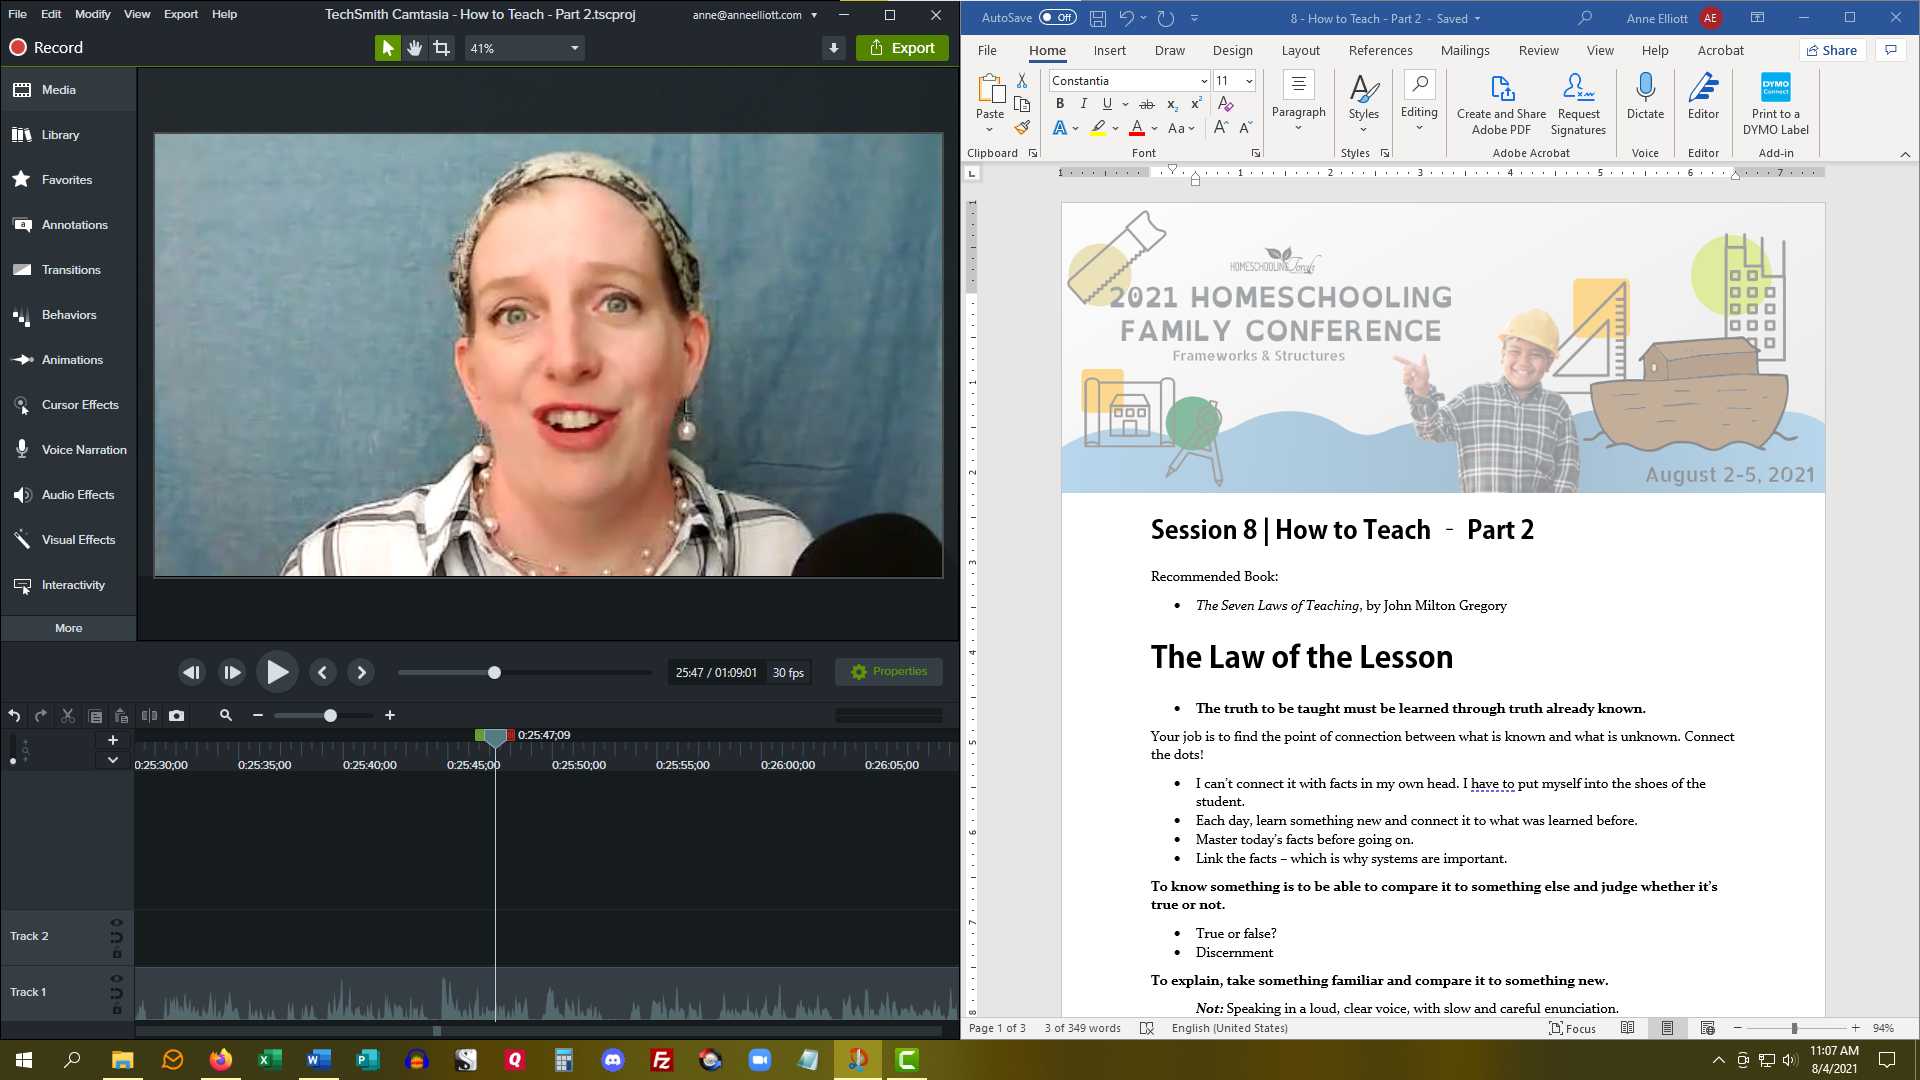This screenshot has width=1920, height=1080.
Task: Undo the last timeline action in Camtasia
Action: point(14,716)
